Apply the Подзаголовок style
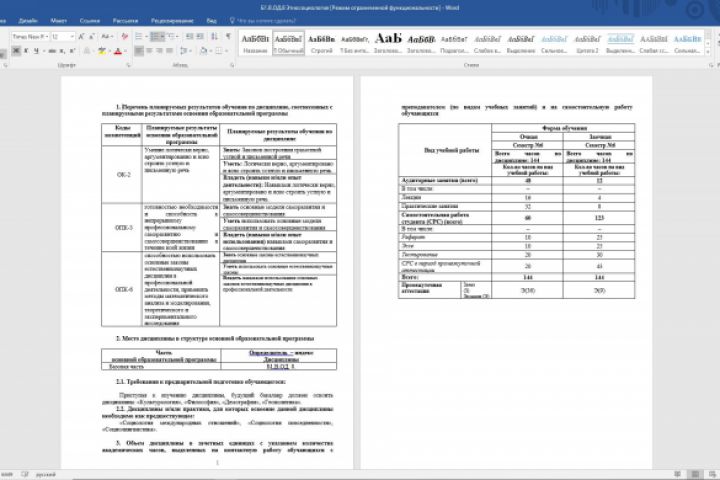This screenshot has height=480, width=720. [454, 43]
